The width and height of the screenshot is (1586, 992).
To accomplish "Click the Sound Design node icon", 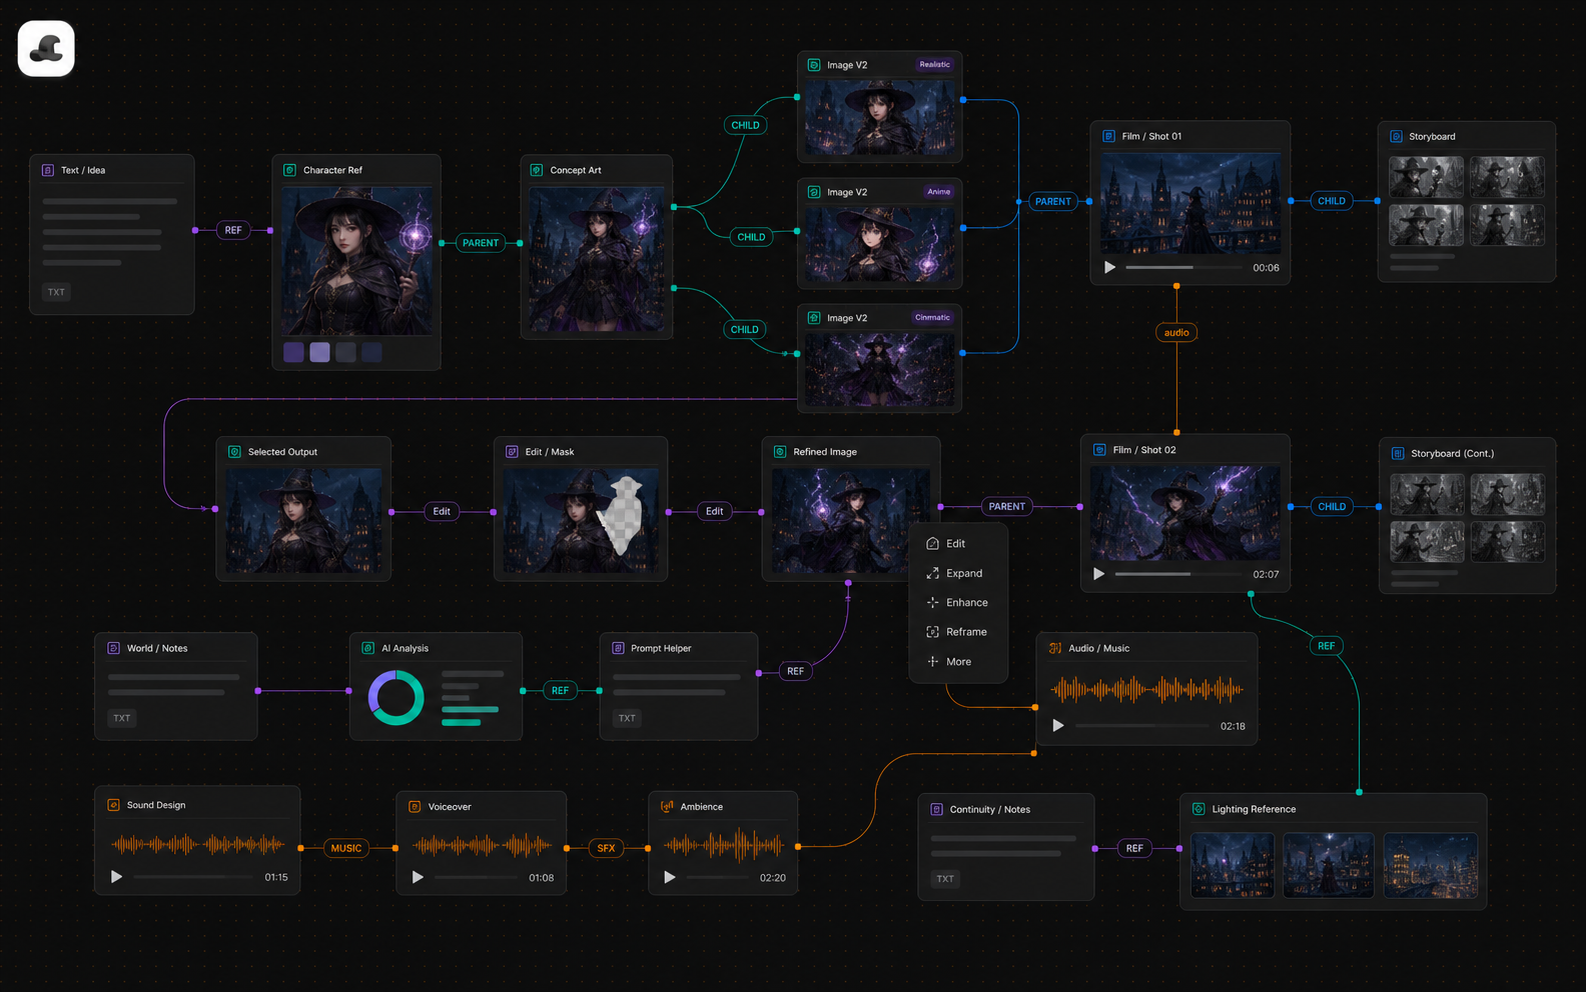I will (113, 805).
